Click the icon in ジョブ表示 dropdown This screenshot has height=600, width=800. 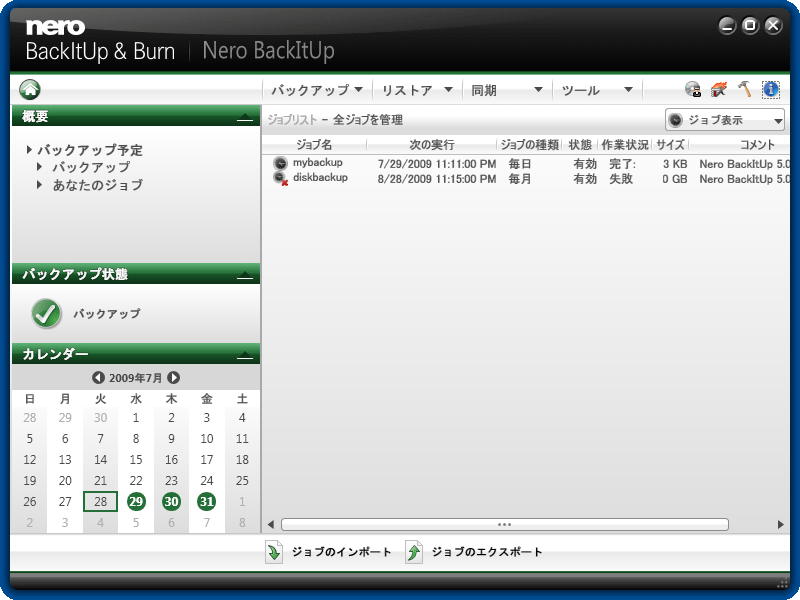676,120
